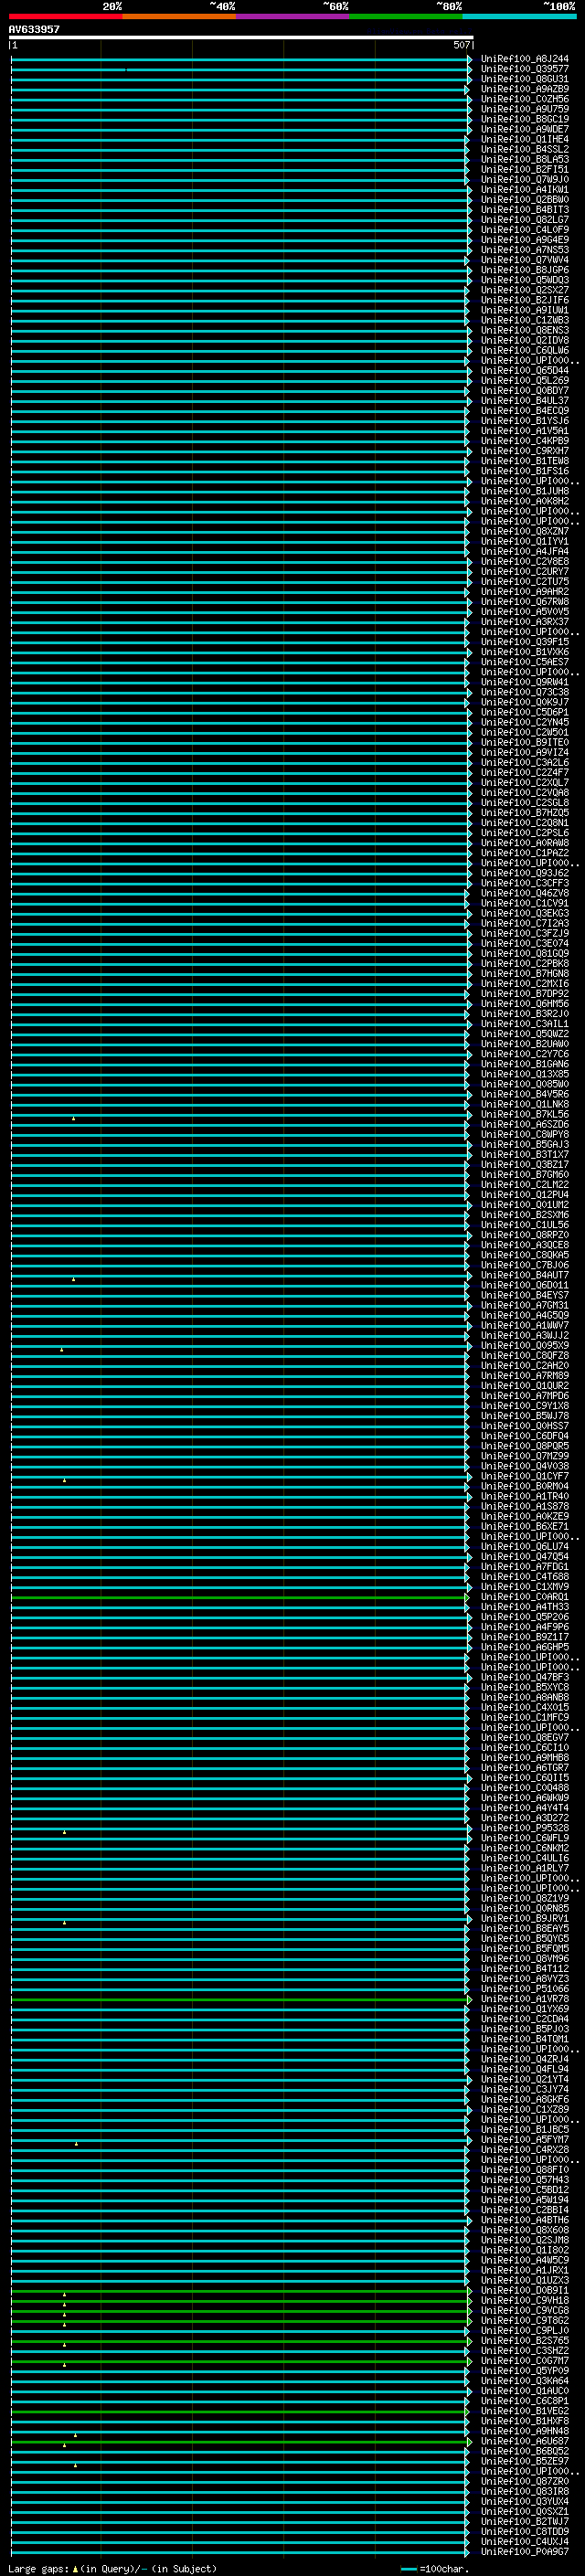585x2576 pixels.
Task: Click the gap marker in the UniRef100_B4AUT7 row
Action: (73, 1279)
